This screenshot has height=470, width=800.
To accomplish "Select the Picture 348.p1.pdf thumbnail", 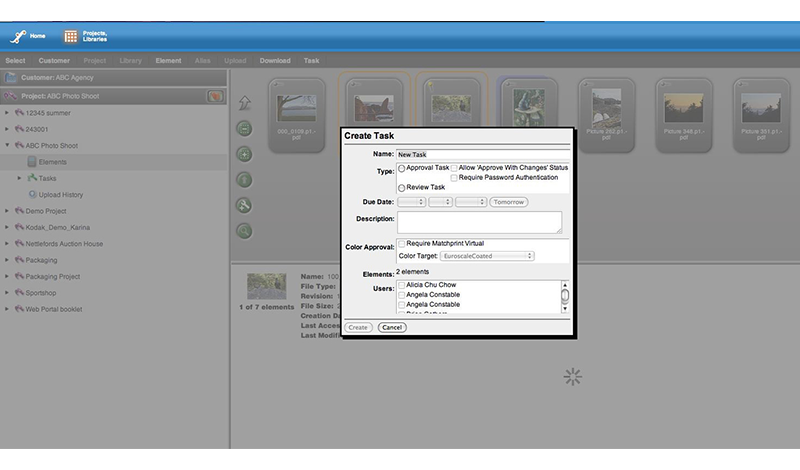I will [x=683, y=115].
